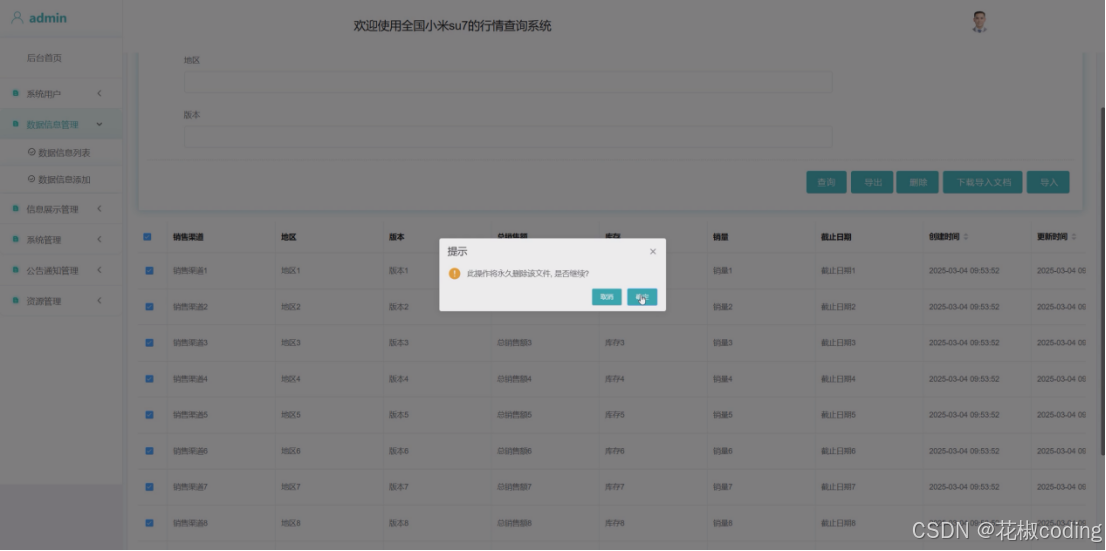Click the green icon left of 数据信息管理
Screen dimensions: 1106x551
click(16, 124)
